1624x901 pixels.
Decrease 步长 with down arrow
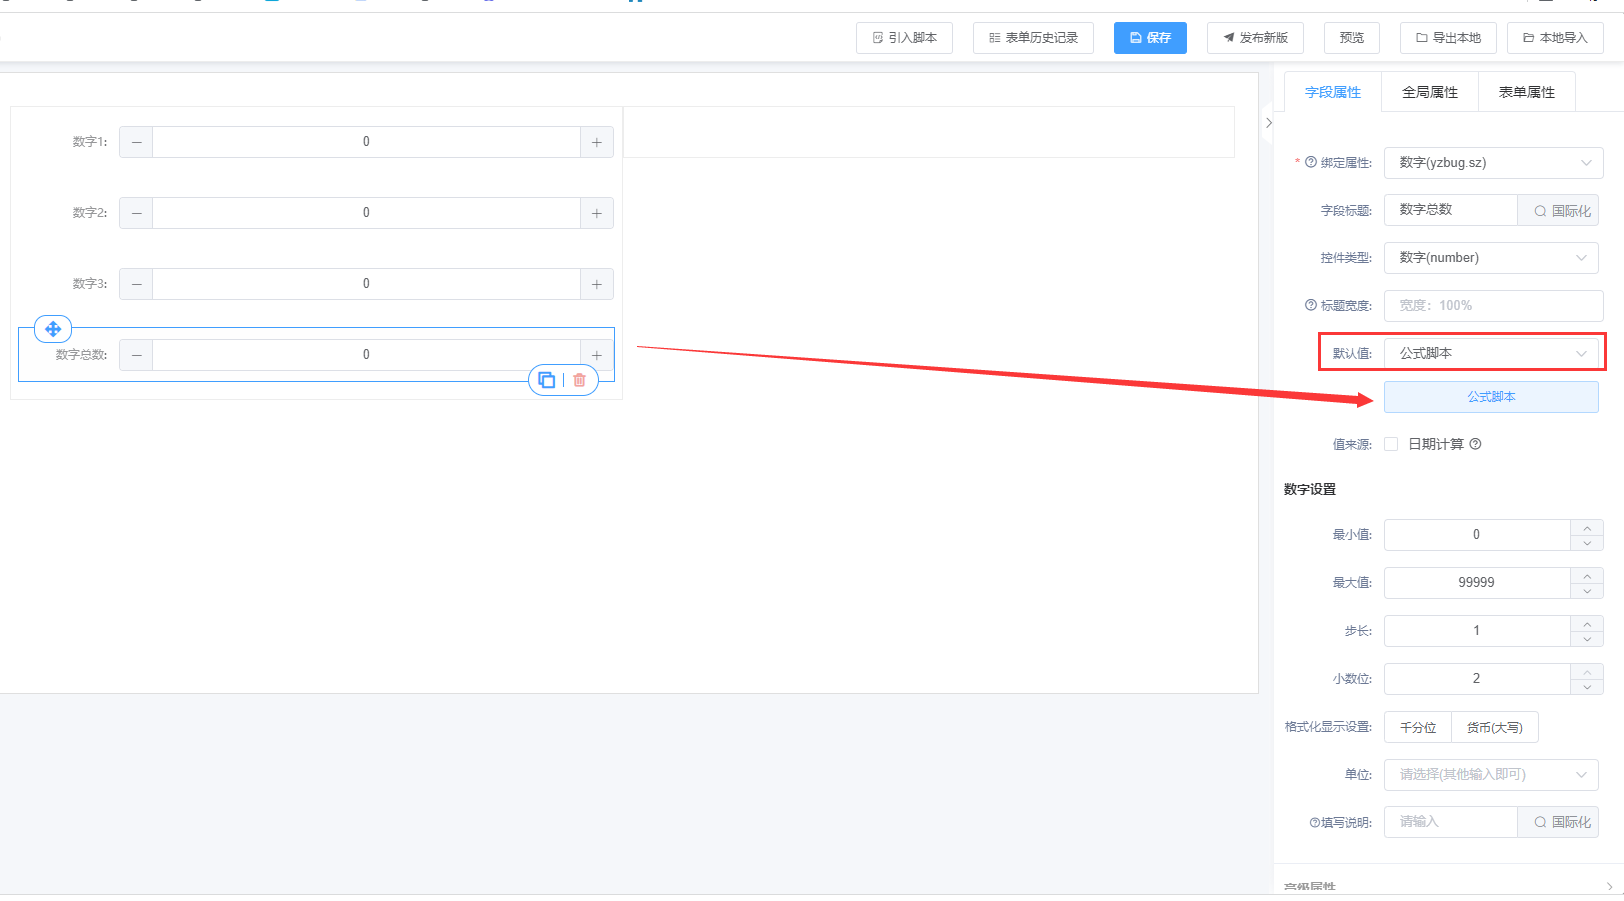coord(1587,639)
